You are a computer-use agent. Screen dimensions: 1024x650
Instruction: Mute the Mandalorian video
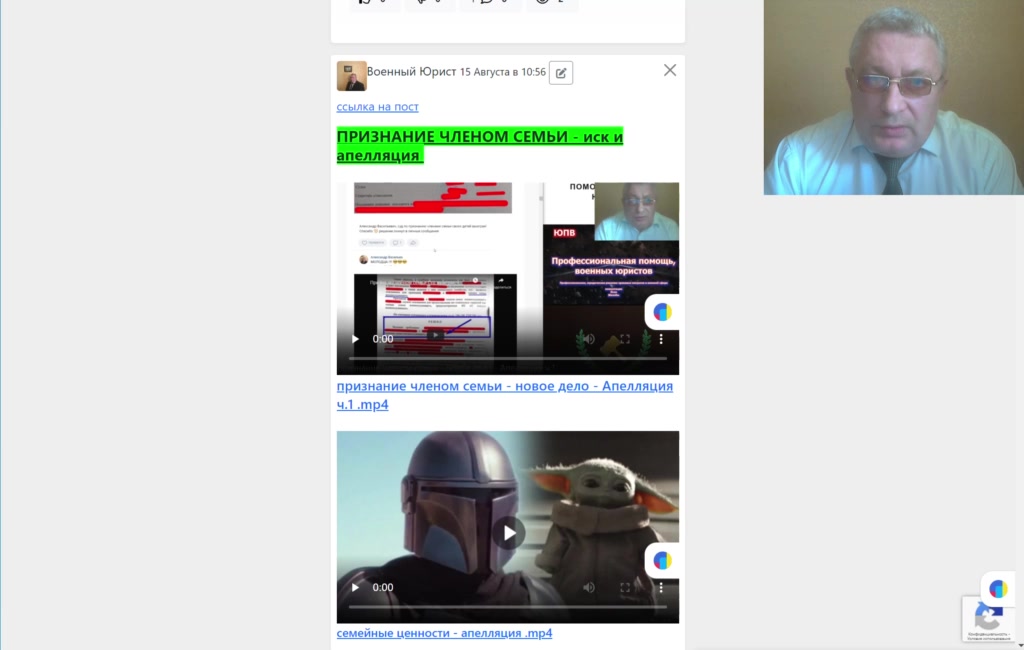pyautogui.click(x=589, y=587)
